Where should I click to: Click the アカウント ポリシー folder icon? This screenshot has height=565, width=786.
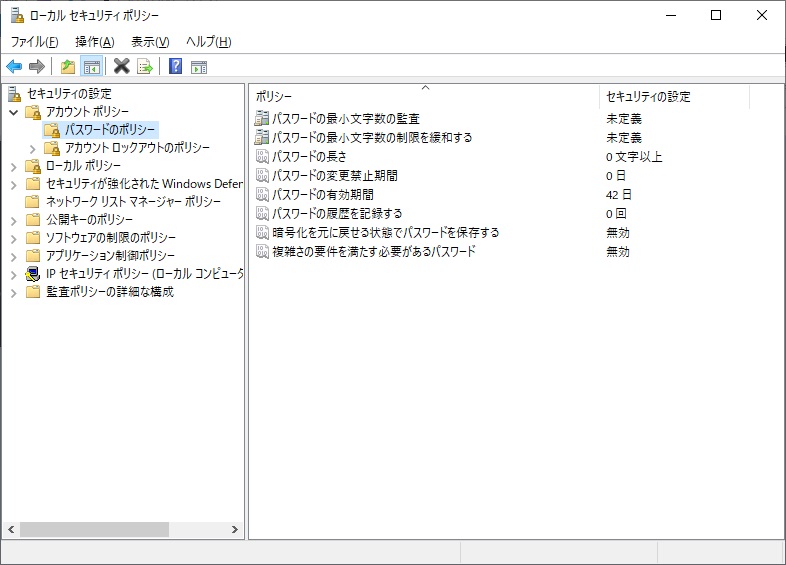tap(33, 112)
